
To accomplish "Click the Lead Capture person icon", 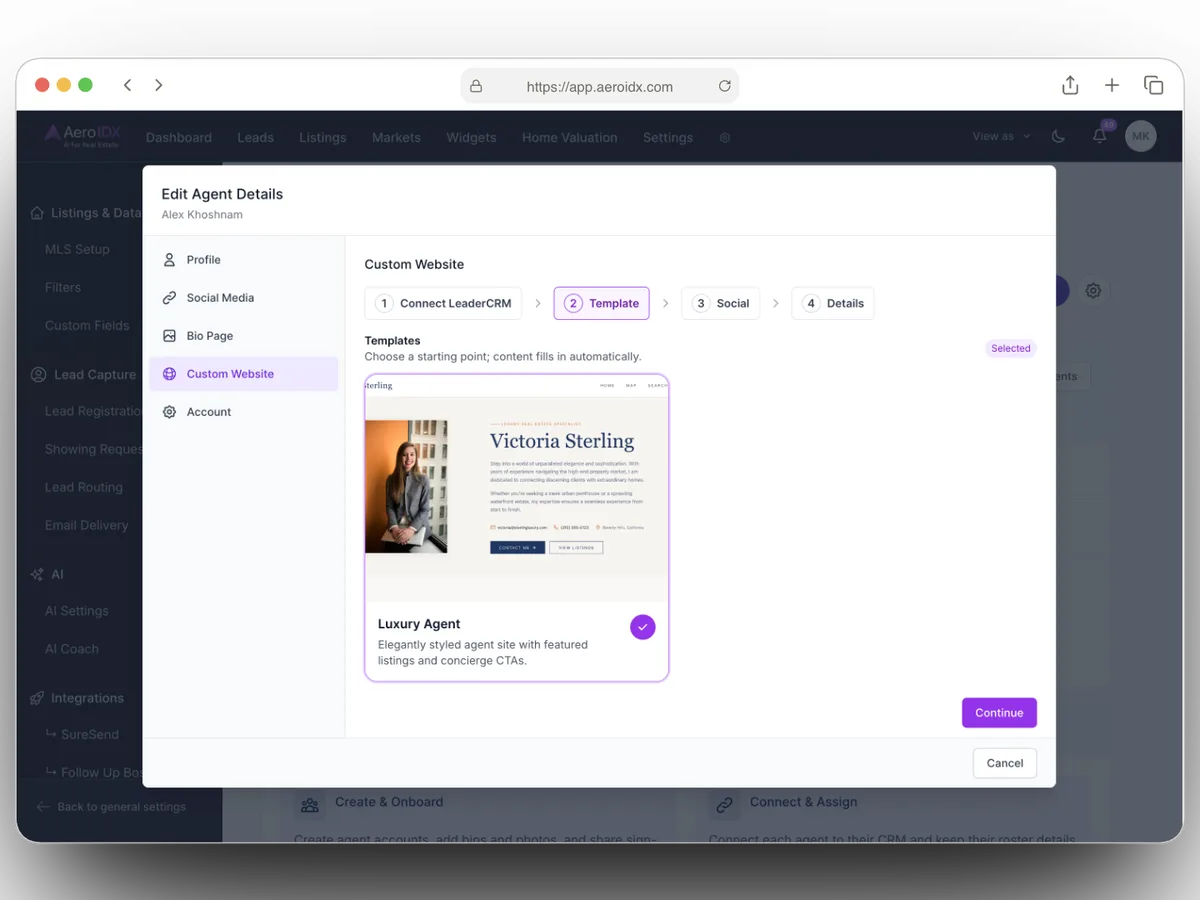I will 38,375.
